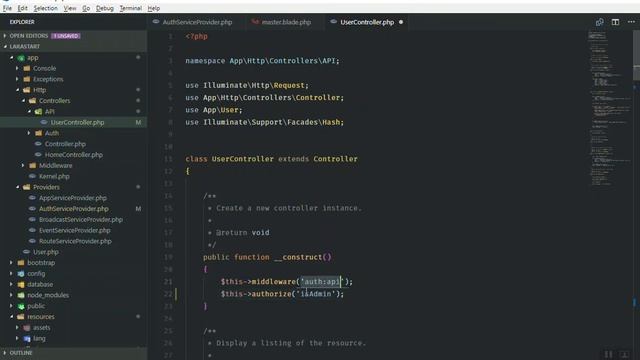
Task: Open Kernel.php from the explorer
Action: (x=54, y=176)
